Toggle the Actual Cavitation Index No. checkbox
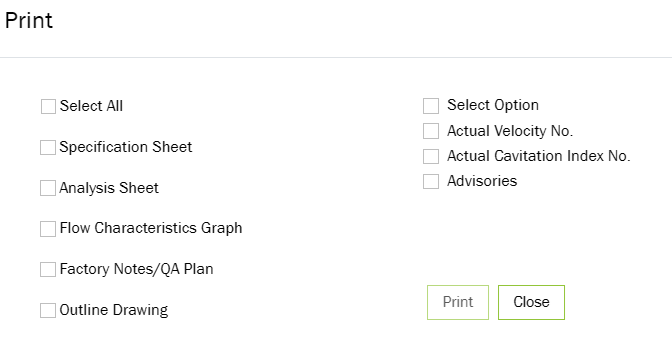Screen dimensions: 672x364 pyautogui.click(x=431, y=156)
